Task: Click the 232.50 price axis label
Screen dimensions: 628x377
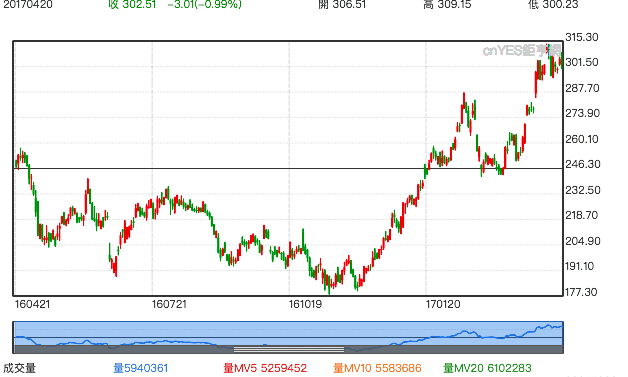Action: coord(583,190)
